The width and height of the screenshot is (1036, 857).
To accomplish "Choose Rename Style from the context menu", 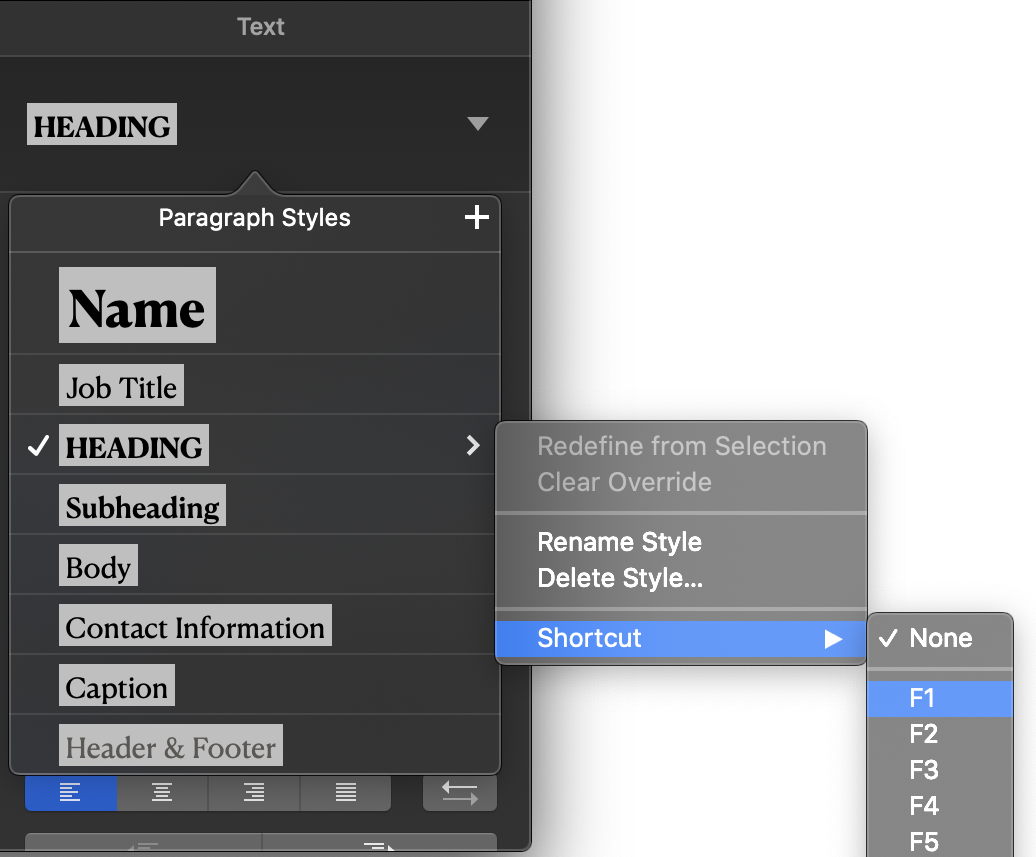I will [x=681, y=542].
